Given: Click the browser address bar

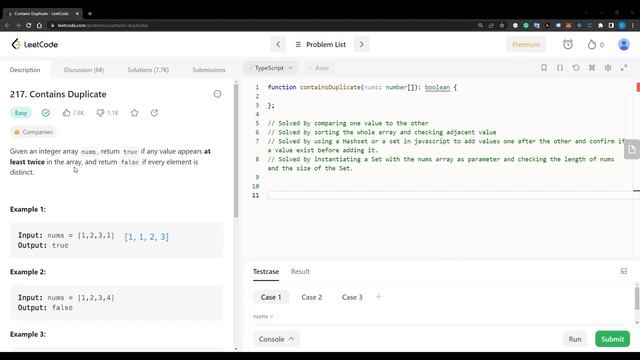Looking at the screenshot, I should click(261, 25).
